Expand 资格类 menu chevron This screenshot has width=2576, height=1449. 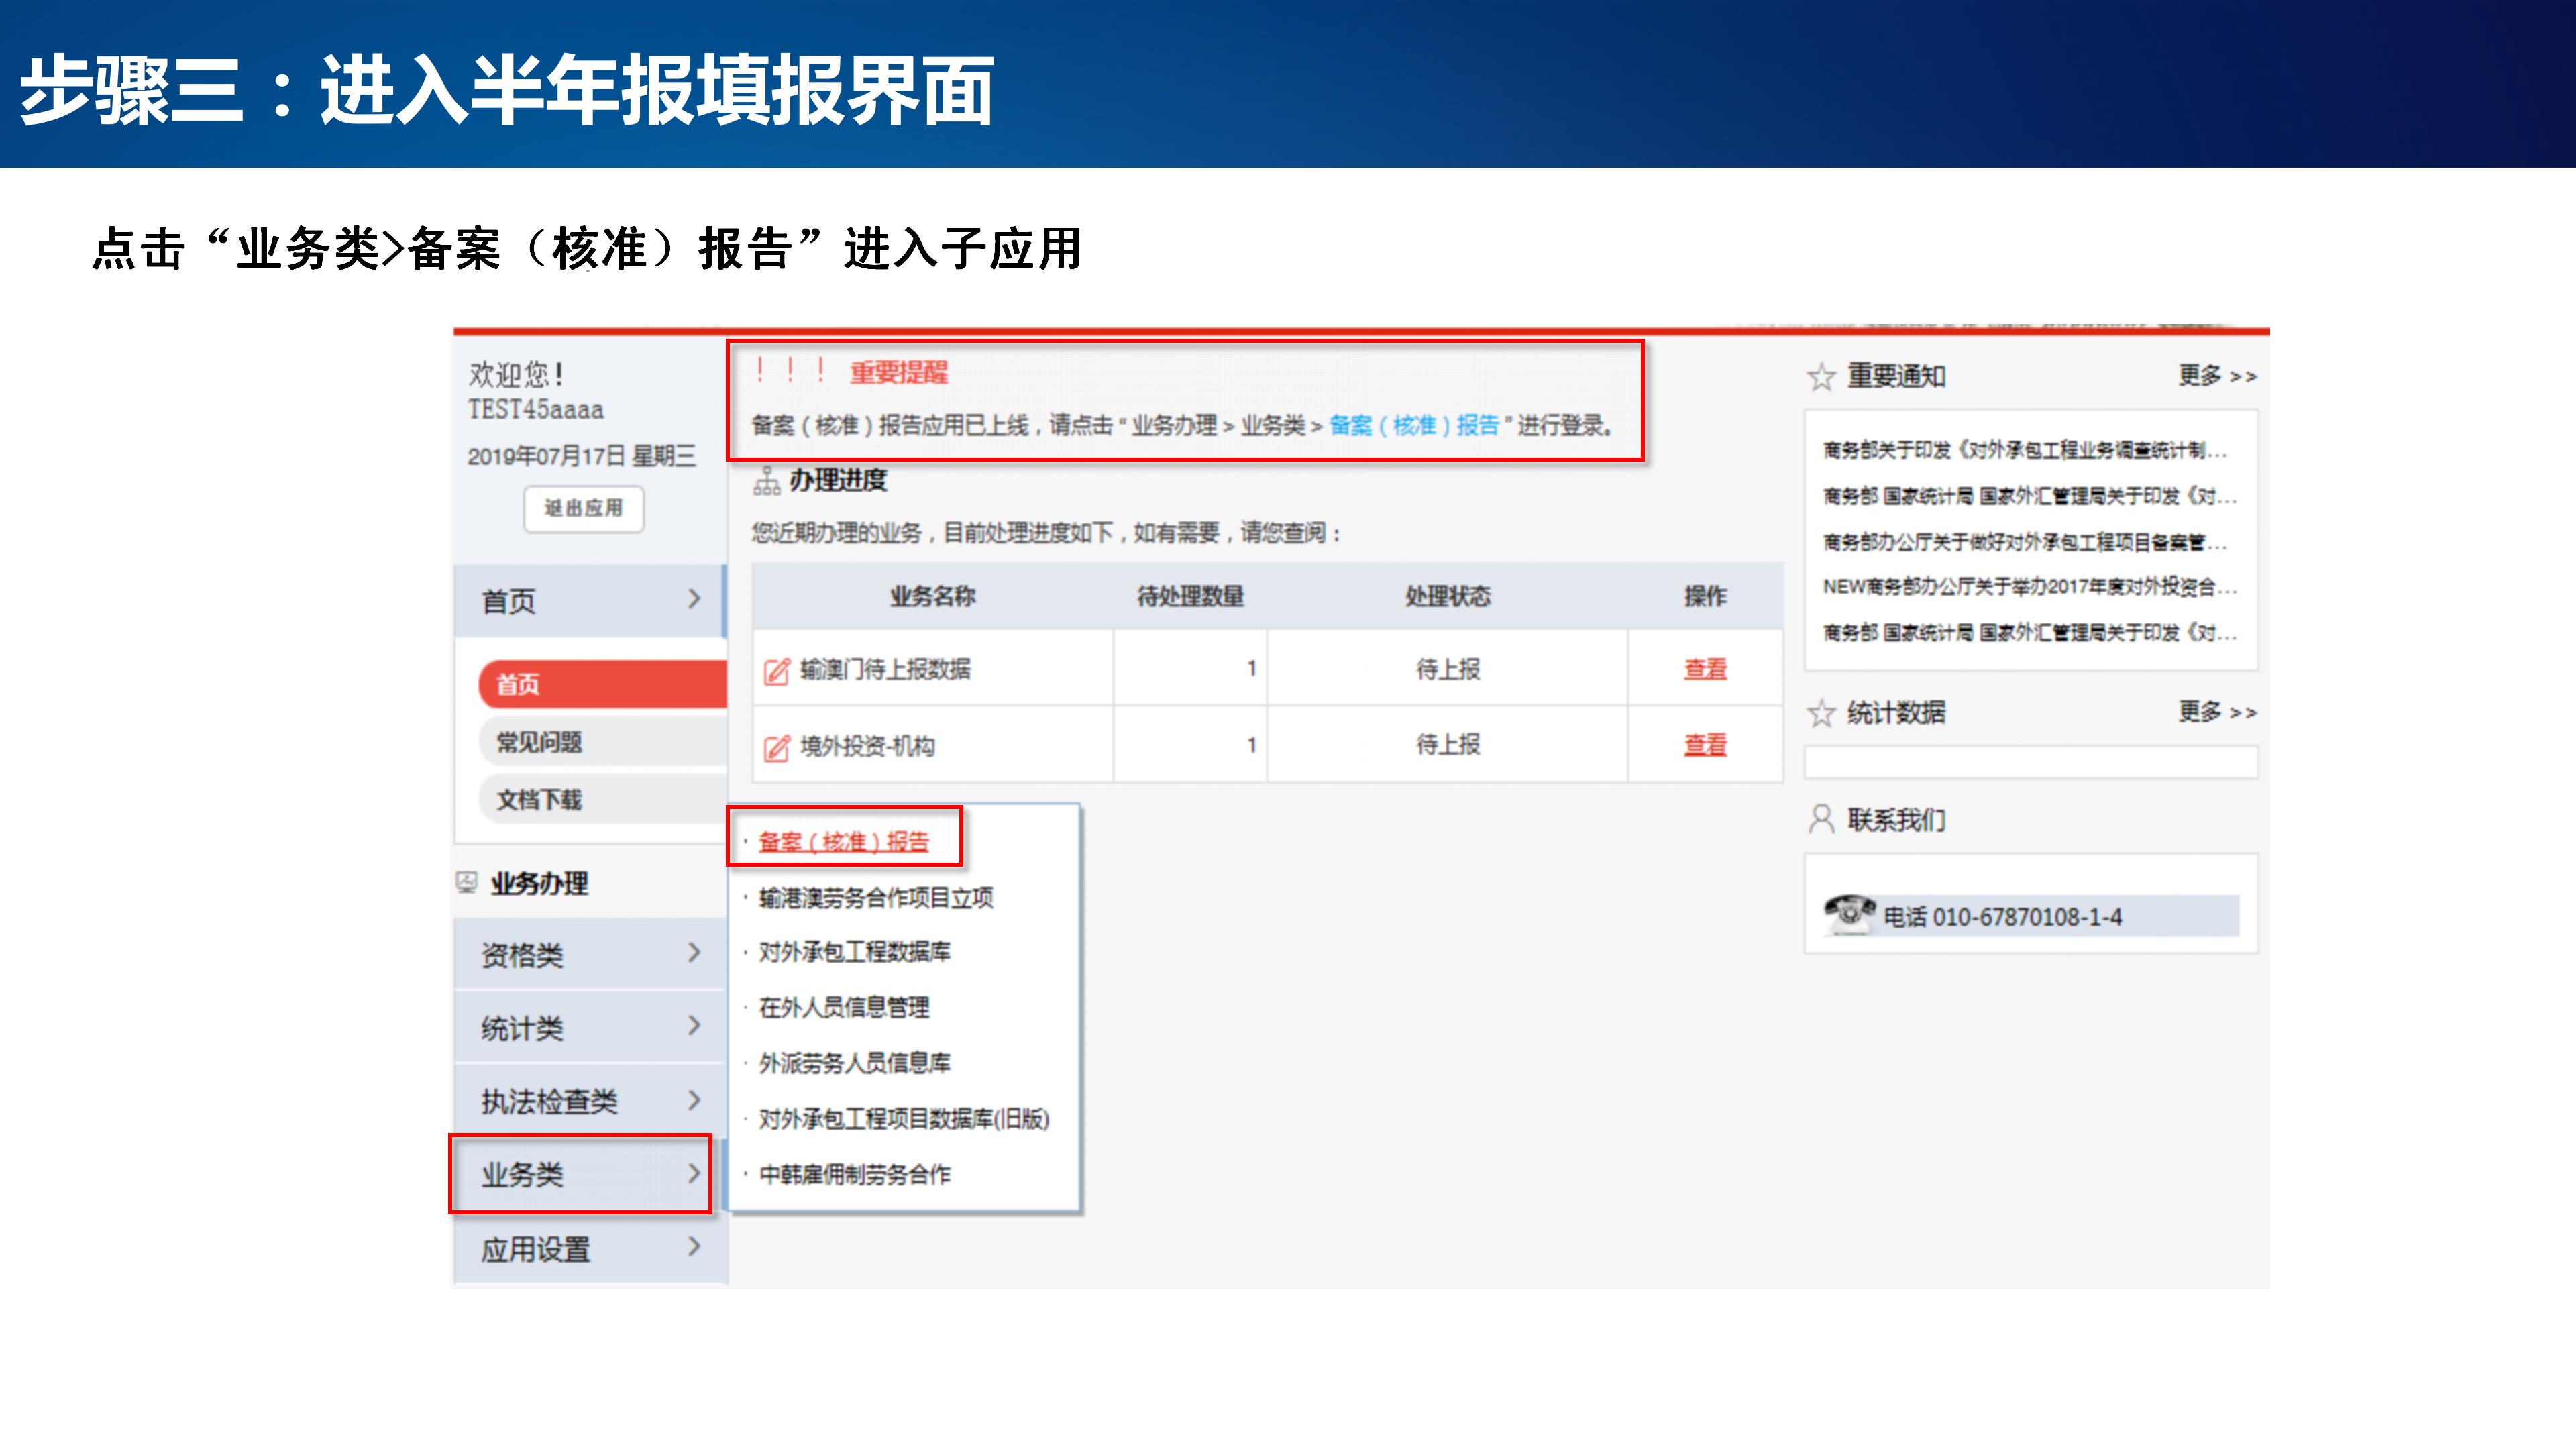tap(694, 952)
